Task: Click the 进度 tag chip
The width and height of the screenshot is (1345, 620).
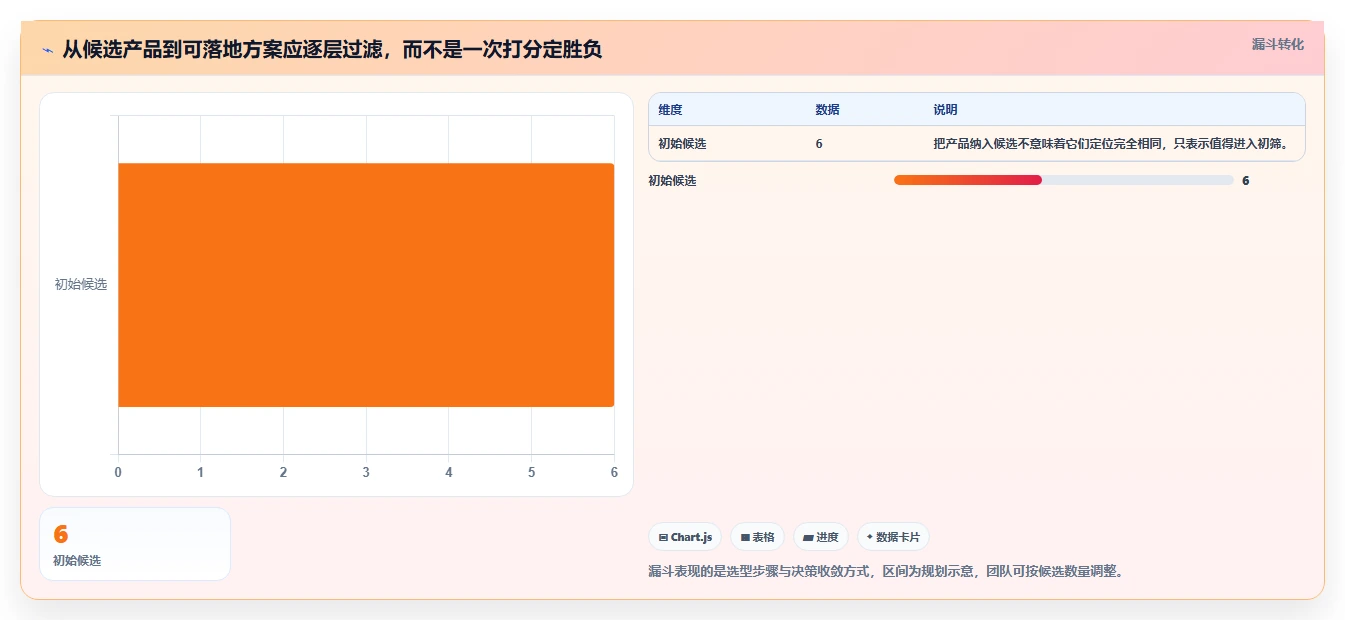Action: click(820, 537)
